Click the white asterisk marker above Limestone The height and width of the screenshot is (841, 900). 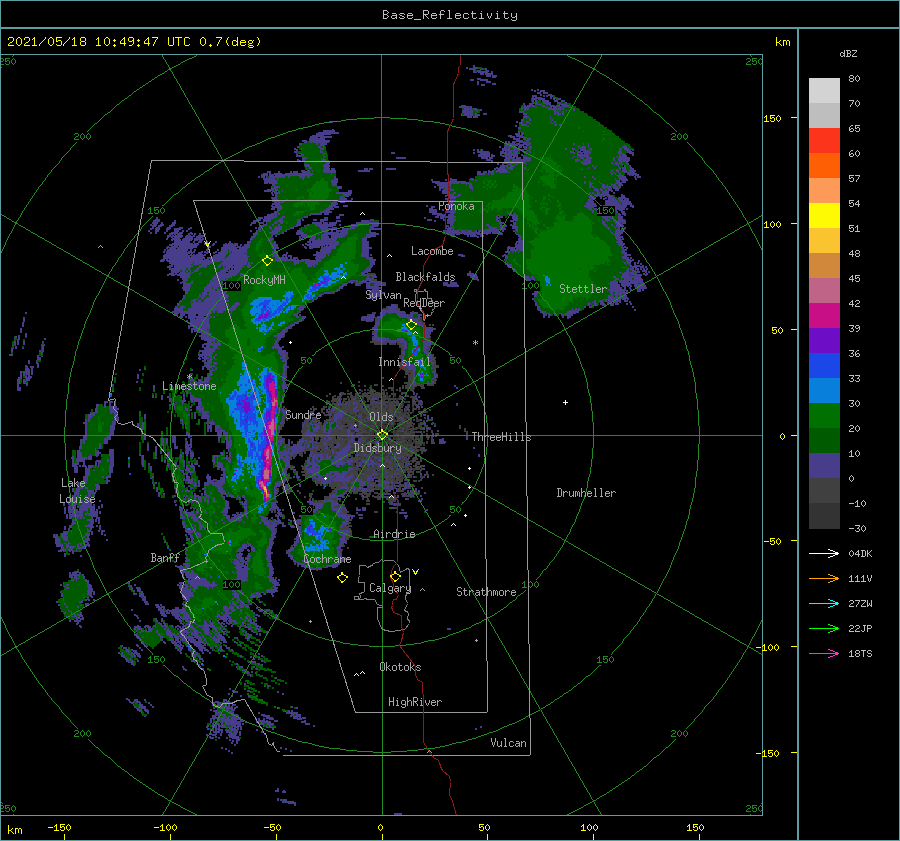[189, 377]
